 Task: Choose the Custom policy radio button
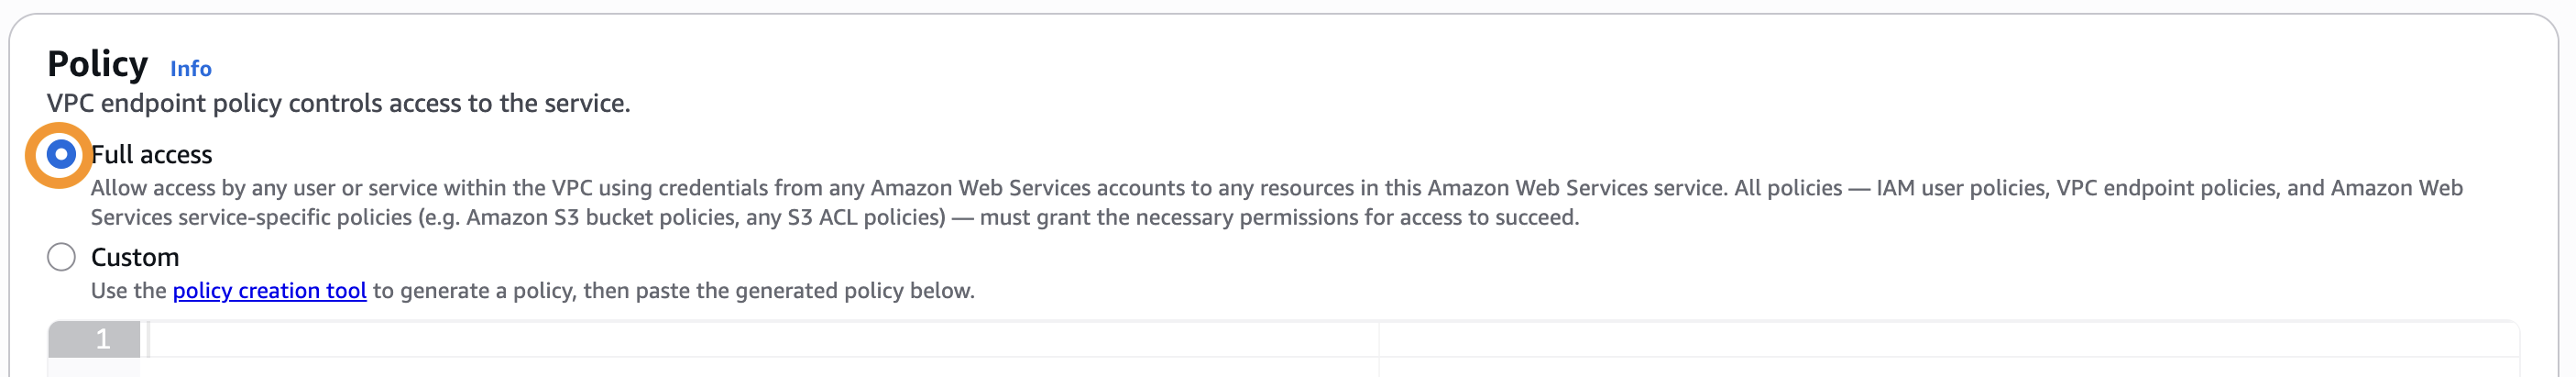click(x=61, y=257)
